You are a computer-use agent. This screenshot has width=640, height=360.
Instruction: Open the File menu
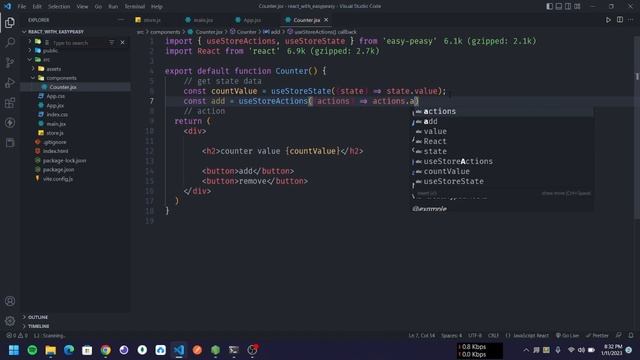coord(22,7)
